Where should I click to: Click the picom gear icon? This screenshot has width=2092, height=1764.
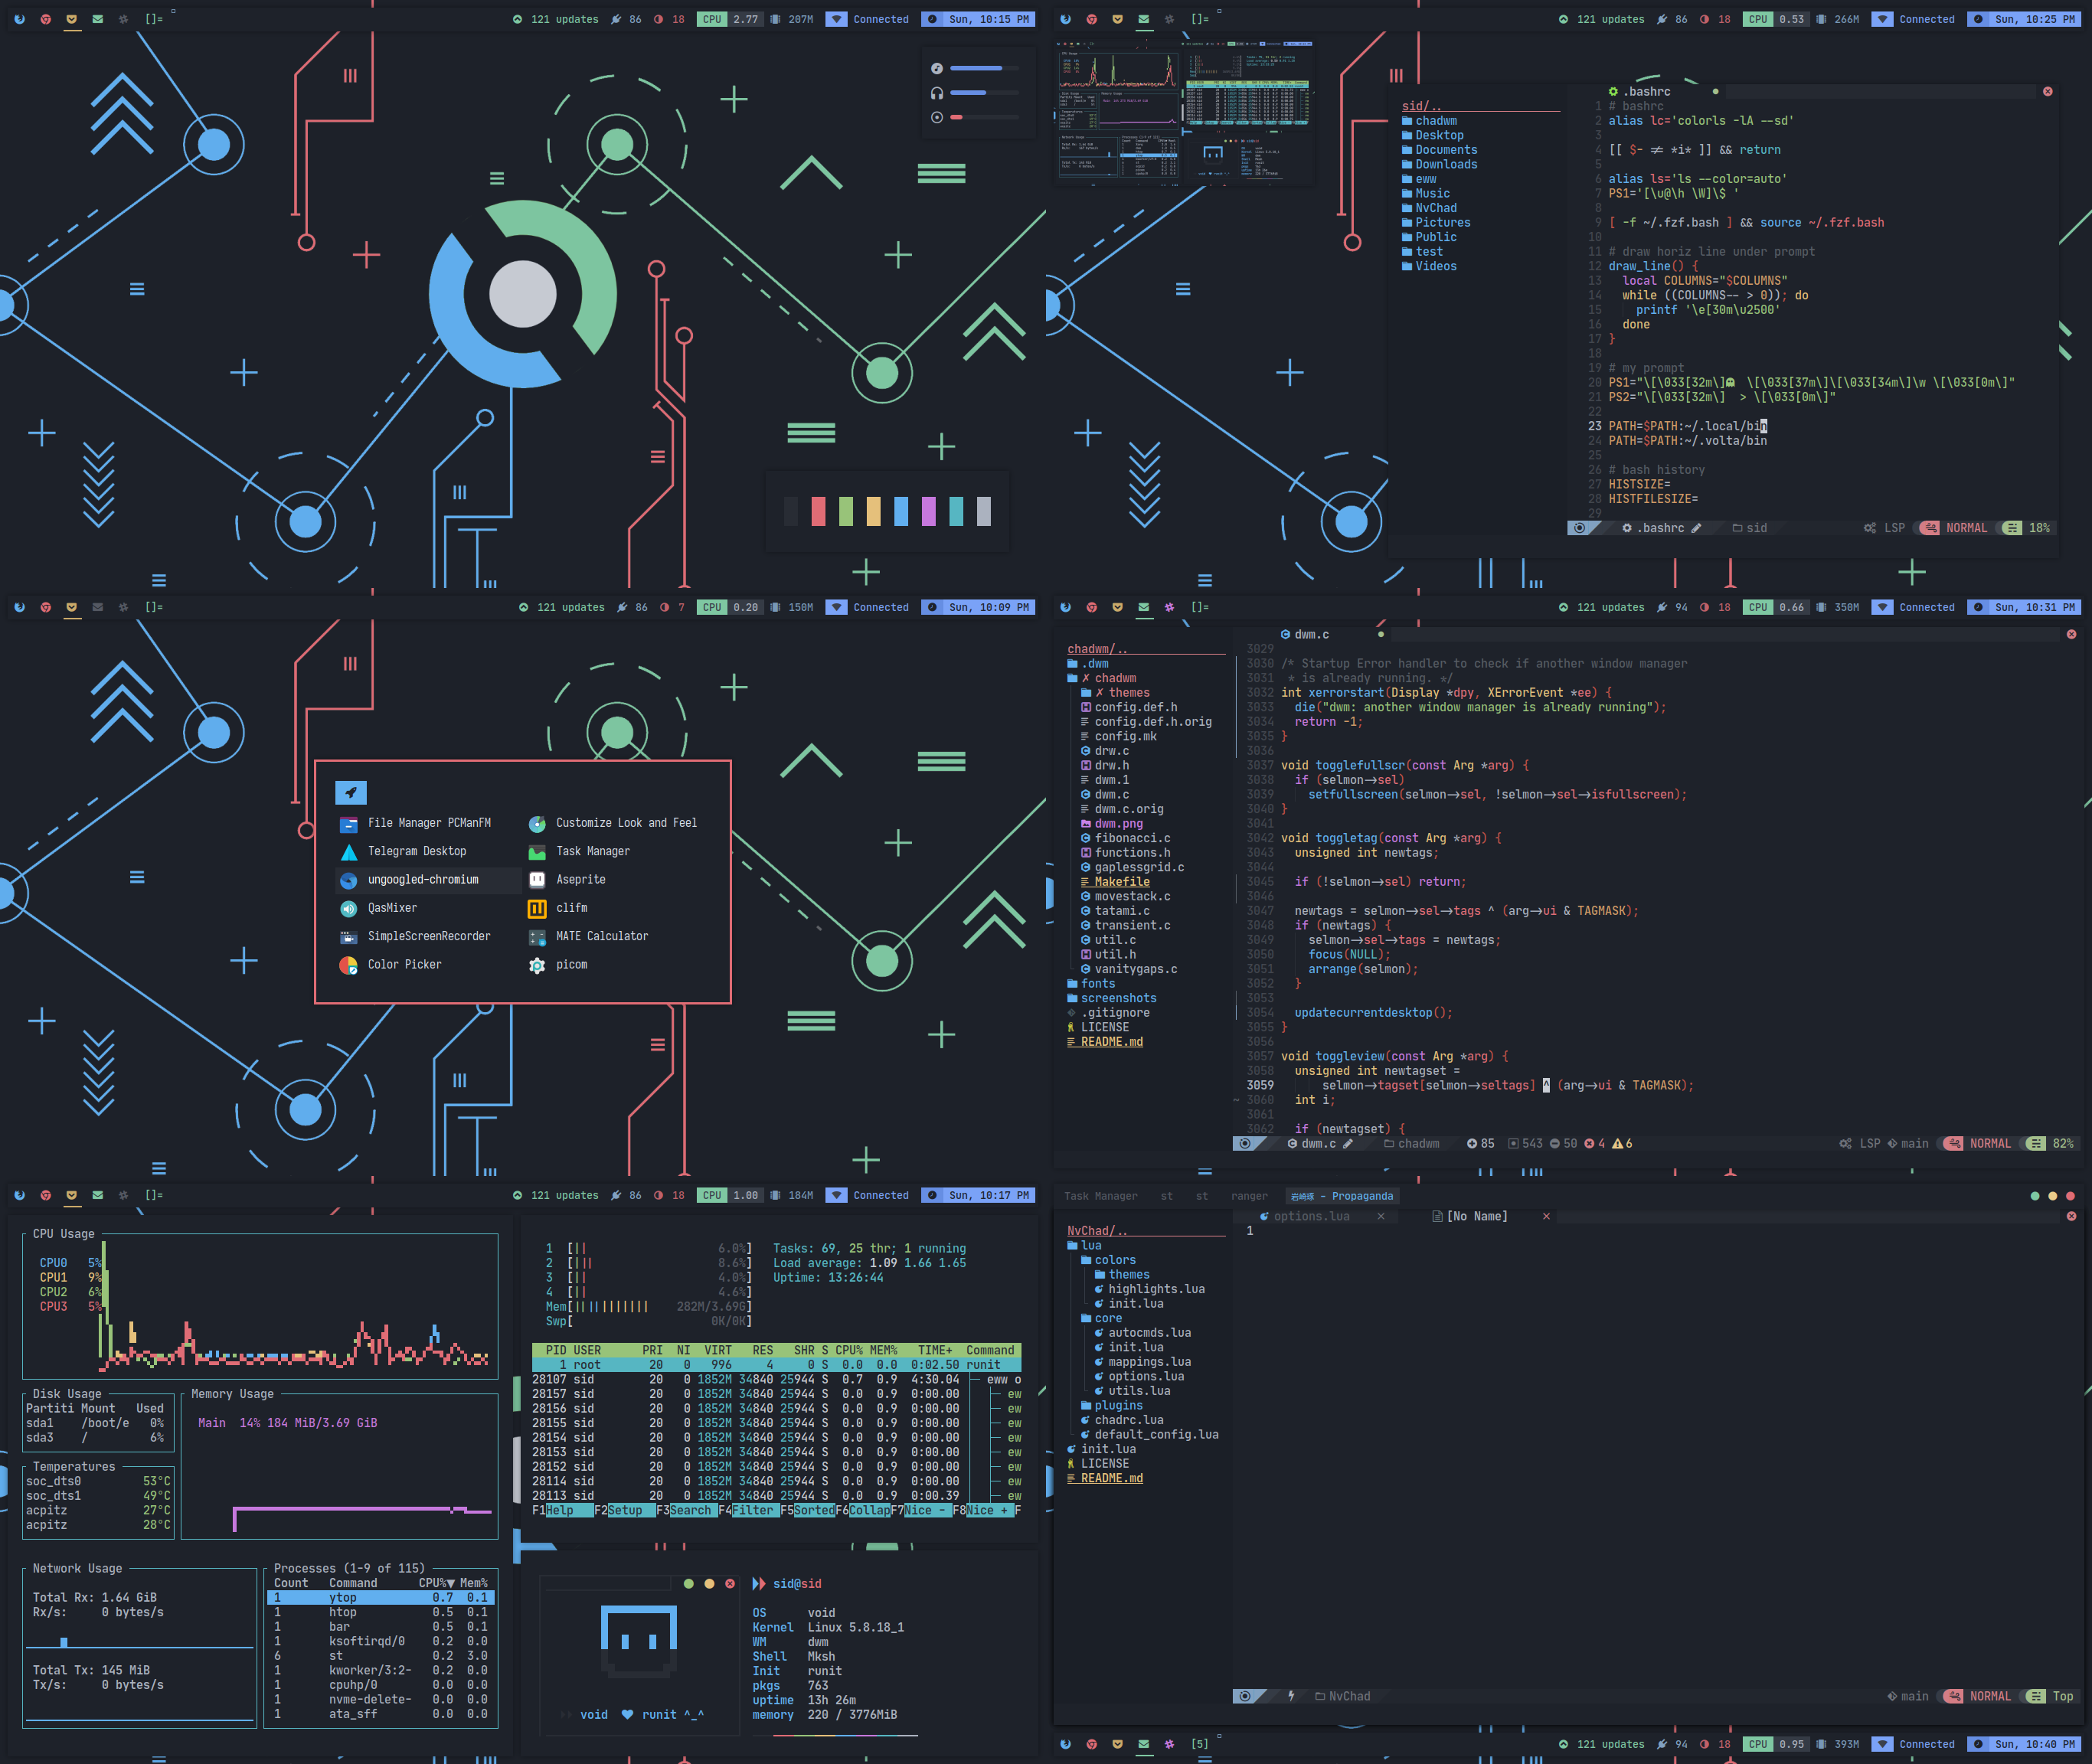tap(537, 965)
